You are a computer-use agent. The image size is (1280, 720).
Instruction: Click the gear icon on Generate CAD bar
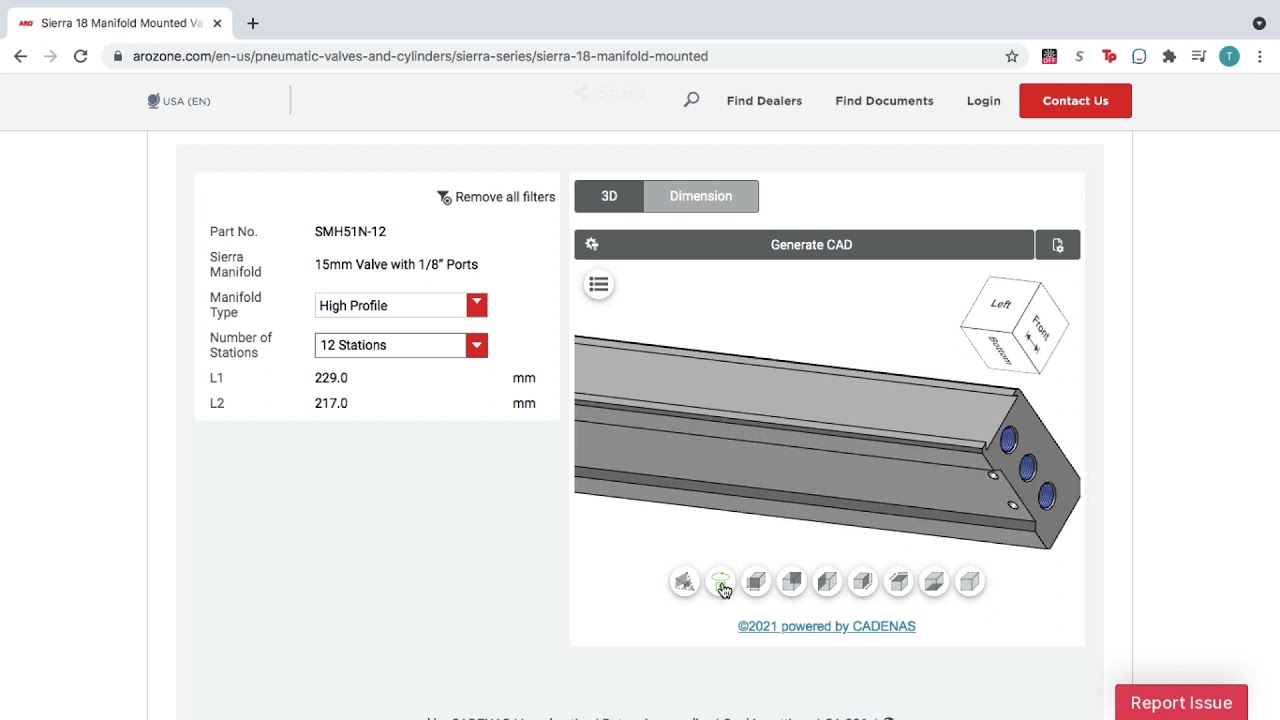tap(592, 244)
